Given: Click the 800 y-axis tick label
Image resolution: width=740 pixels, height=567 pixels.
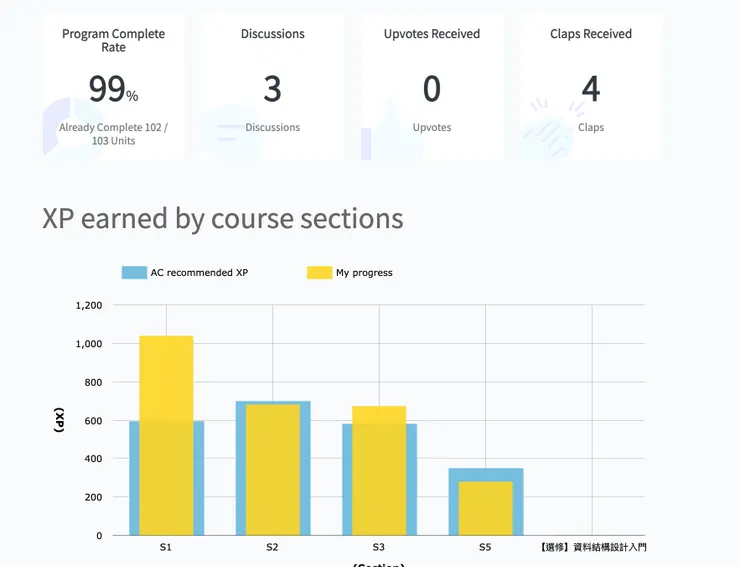Looking at the screenshot, I should (93, 382).
